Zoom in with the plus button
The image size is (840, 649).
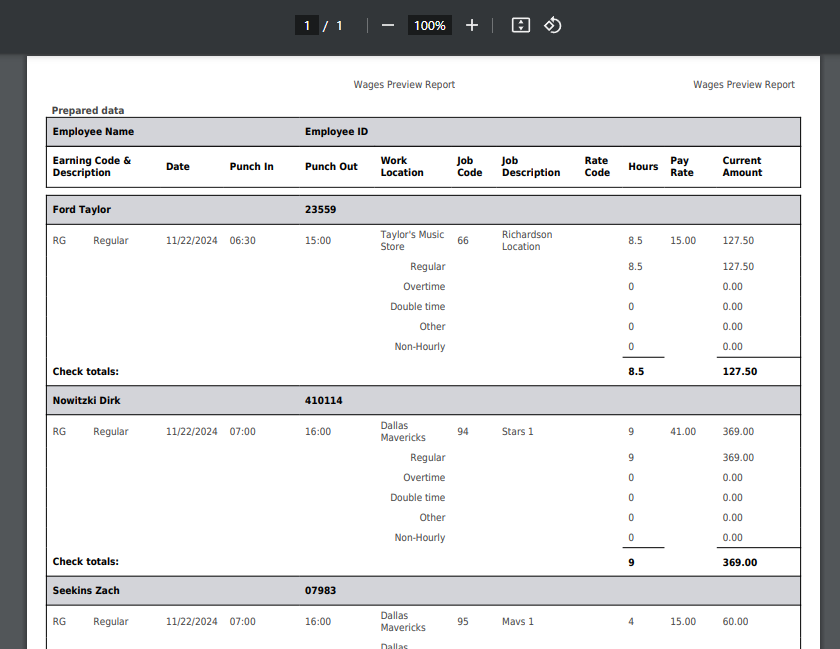(471, 25)
